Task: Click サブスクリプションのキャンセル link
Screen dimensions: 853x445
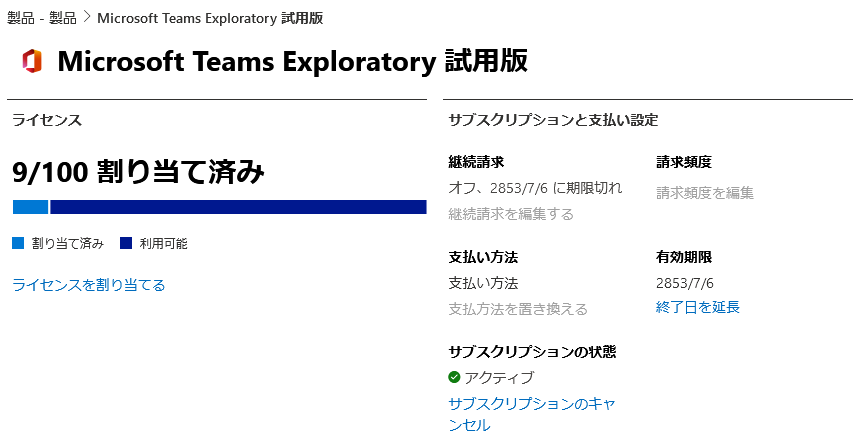Action: click(x=531, y=414)
